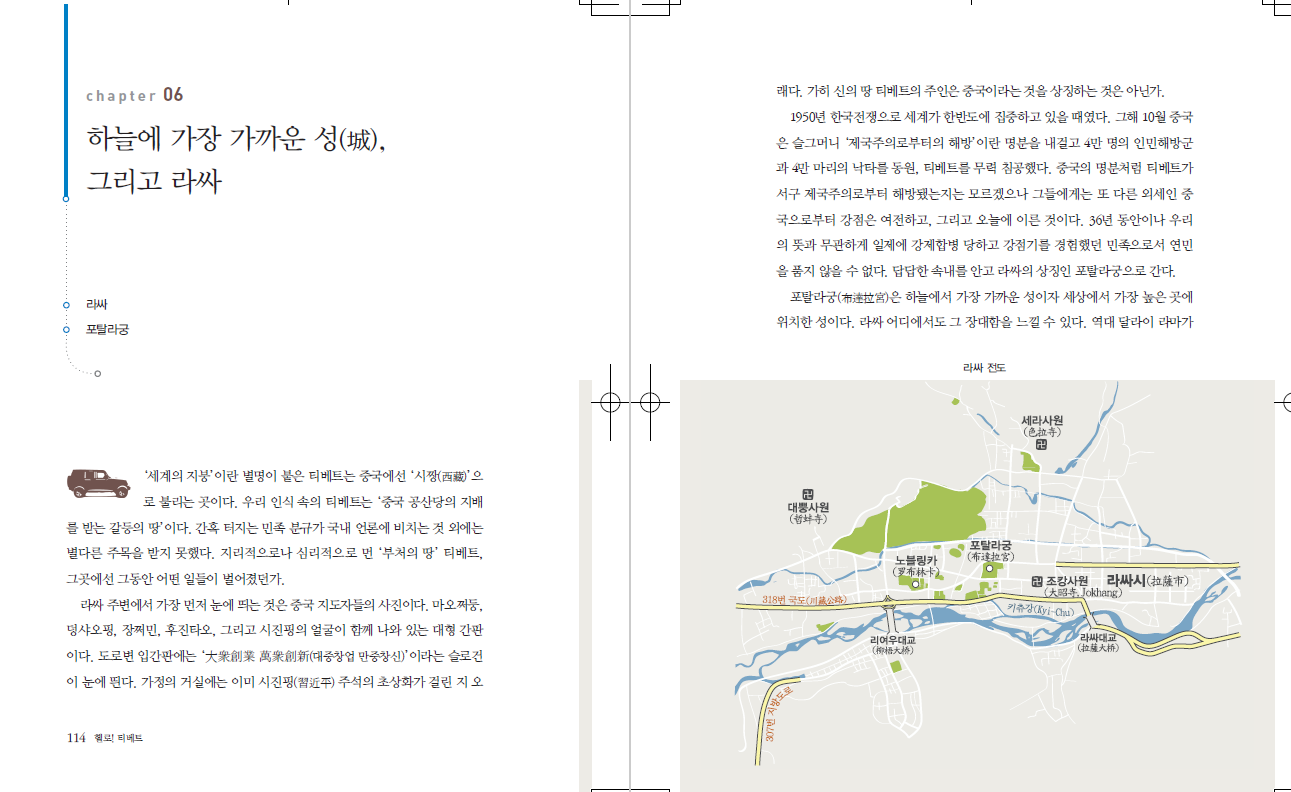Click the footer text '헬로! 티베트'
Viewport: 1291px width, 792px height.
pos(117,738)
